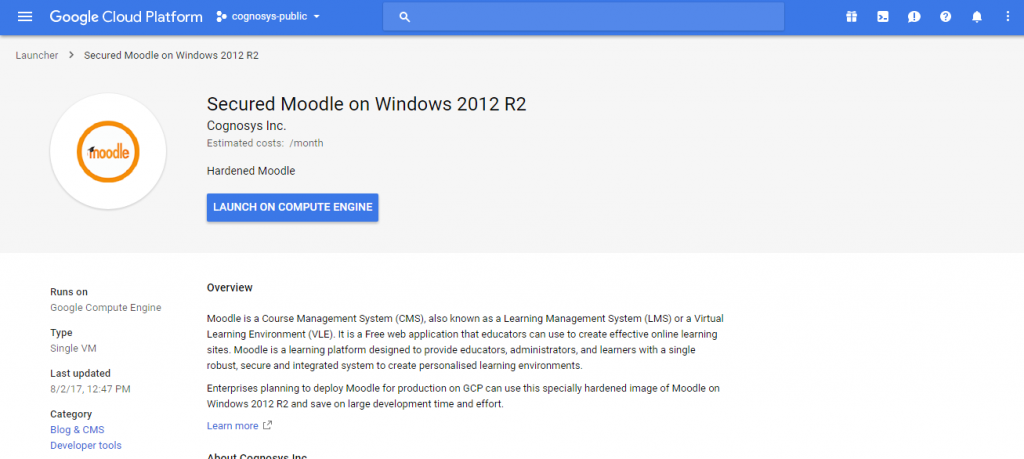Screen dimensions: 1024x459
Task: Open the hamburger navigation menu
Action: point(25,17)
